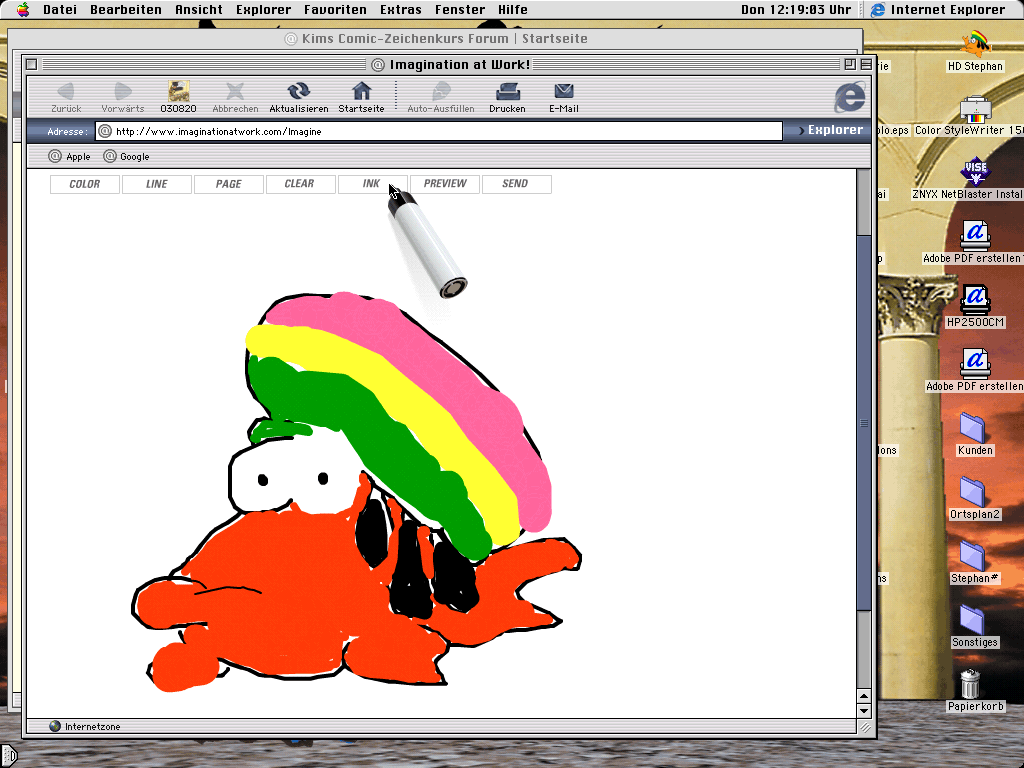Click the vertical scrollbar down arrow
This screenshot has width=1024, height=768.
click(x=864, y=710)
